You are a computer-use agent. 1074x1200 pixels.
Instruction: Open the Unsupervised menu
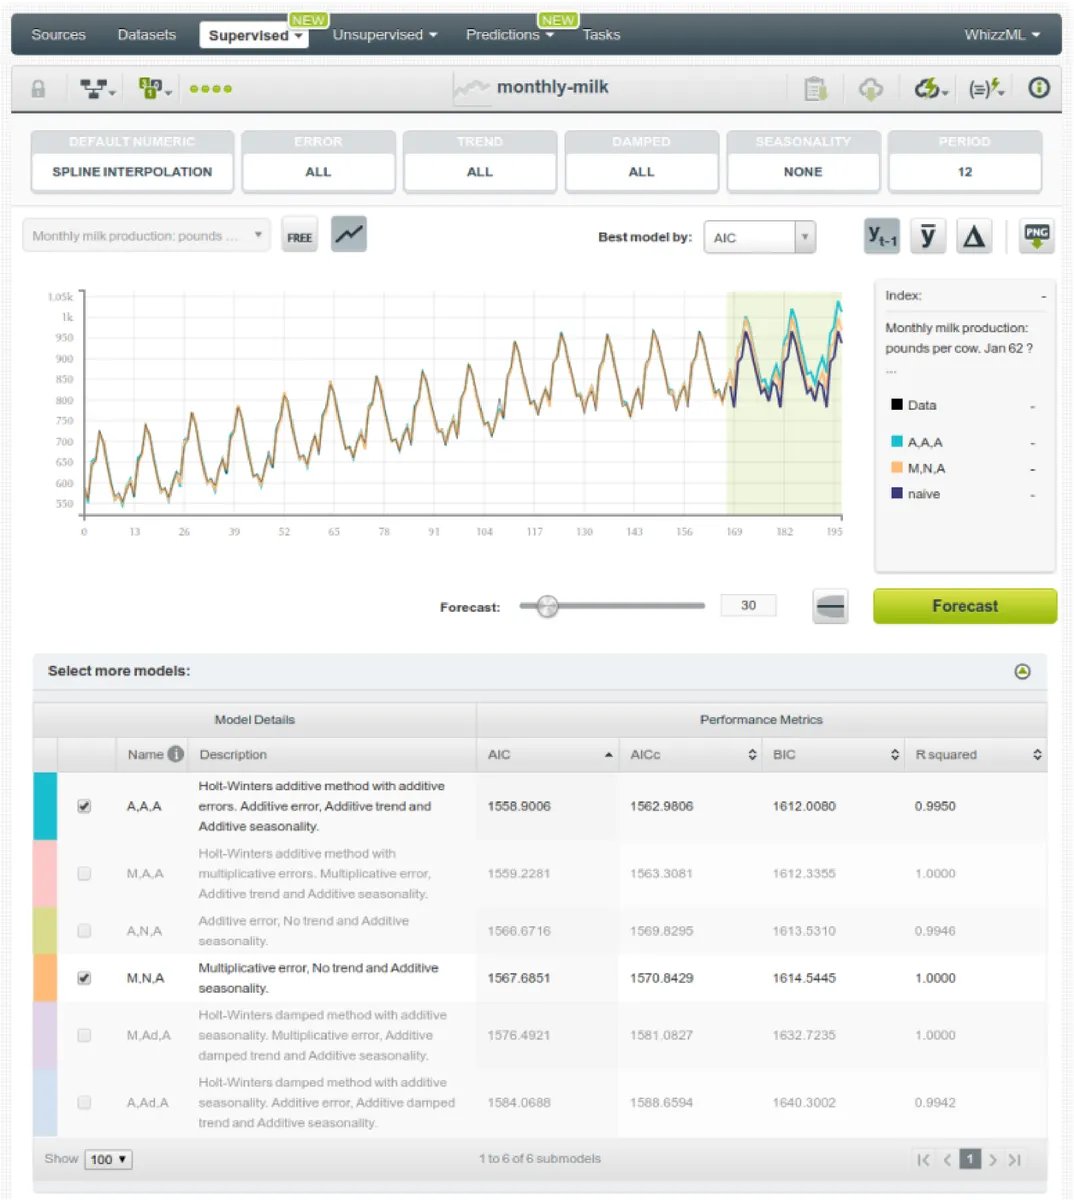click(x=385, y=35)
